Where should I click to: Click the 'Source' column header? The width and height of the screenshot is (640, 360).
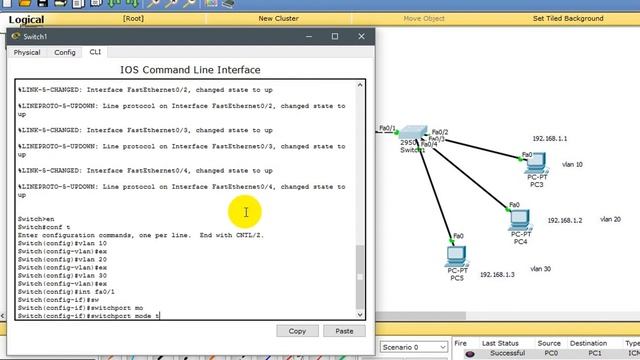549,343
